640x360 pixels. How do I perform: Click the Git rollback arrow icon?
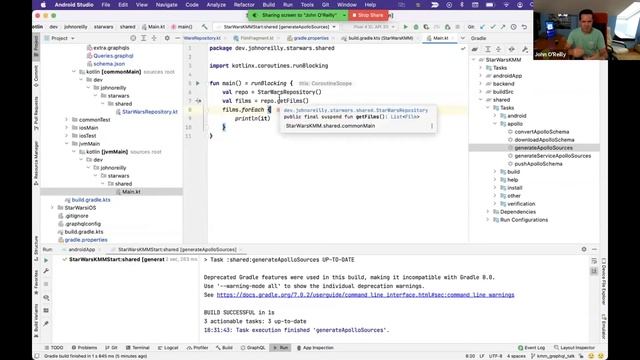(x=524, y=27)
